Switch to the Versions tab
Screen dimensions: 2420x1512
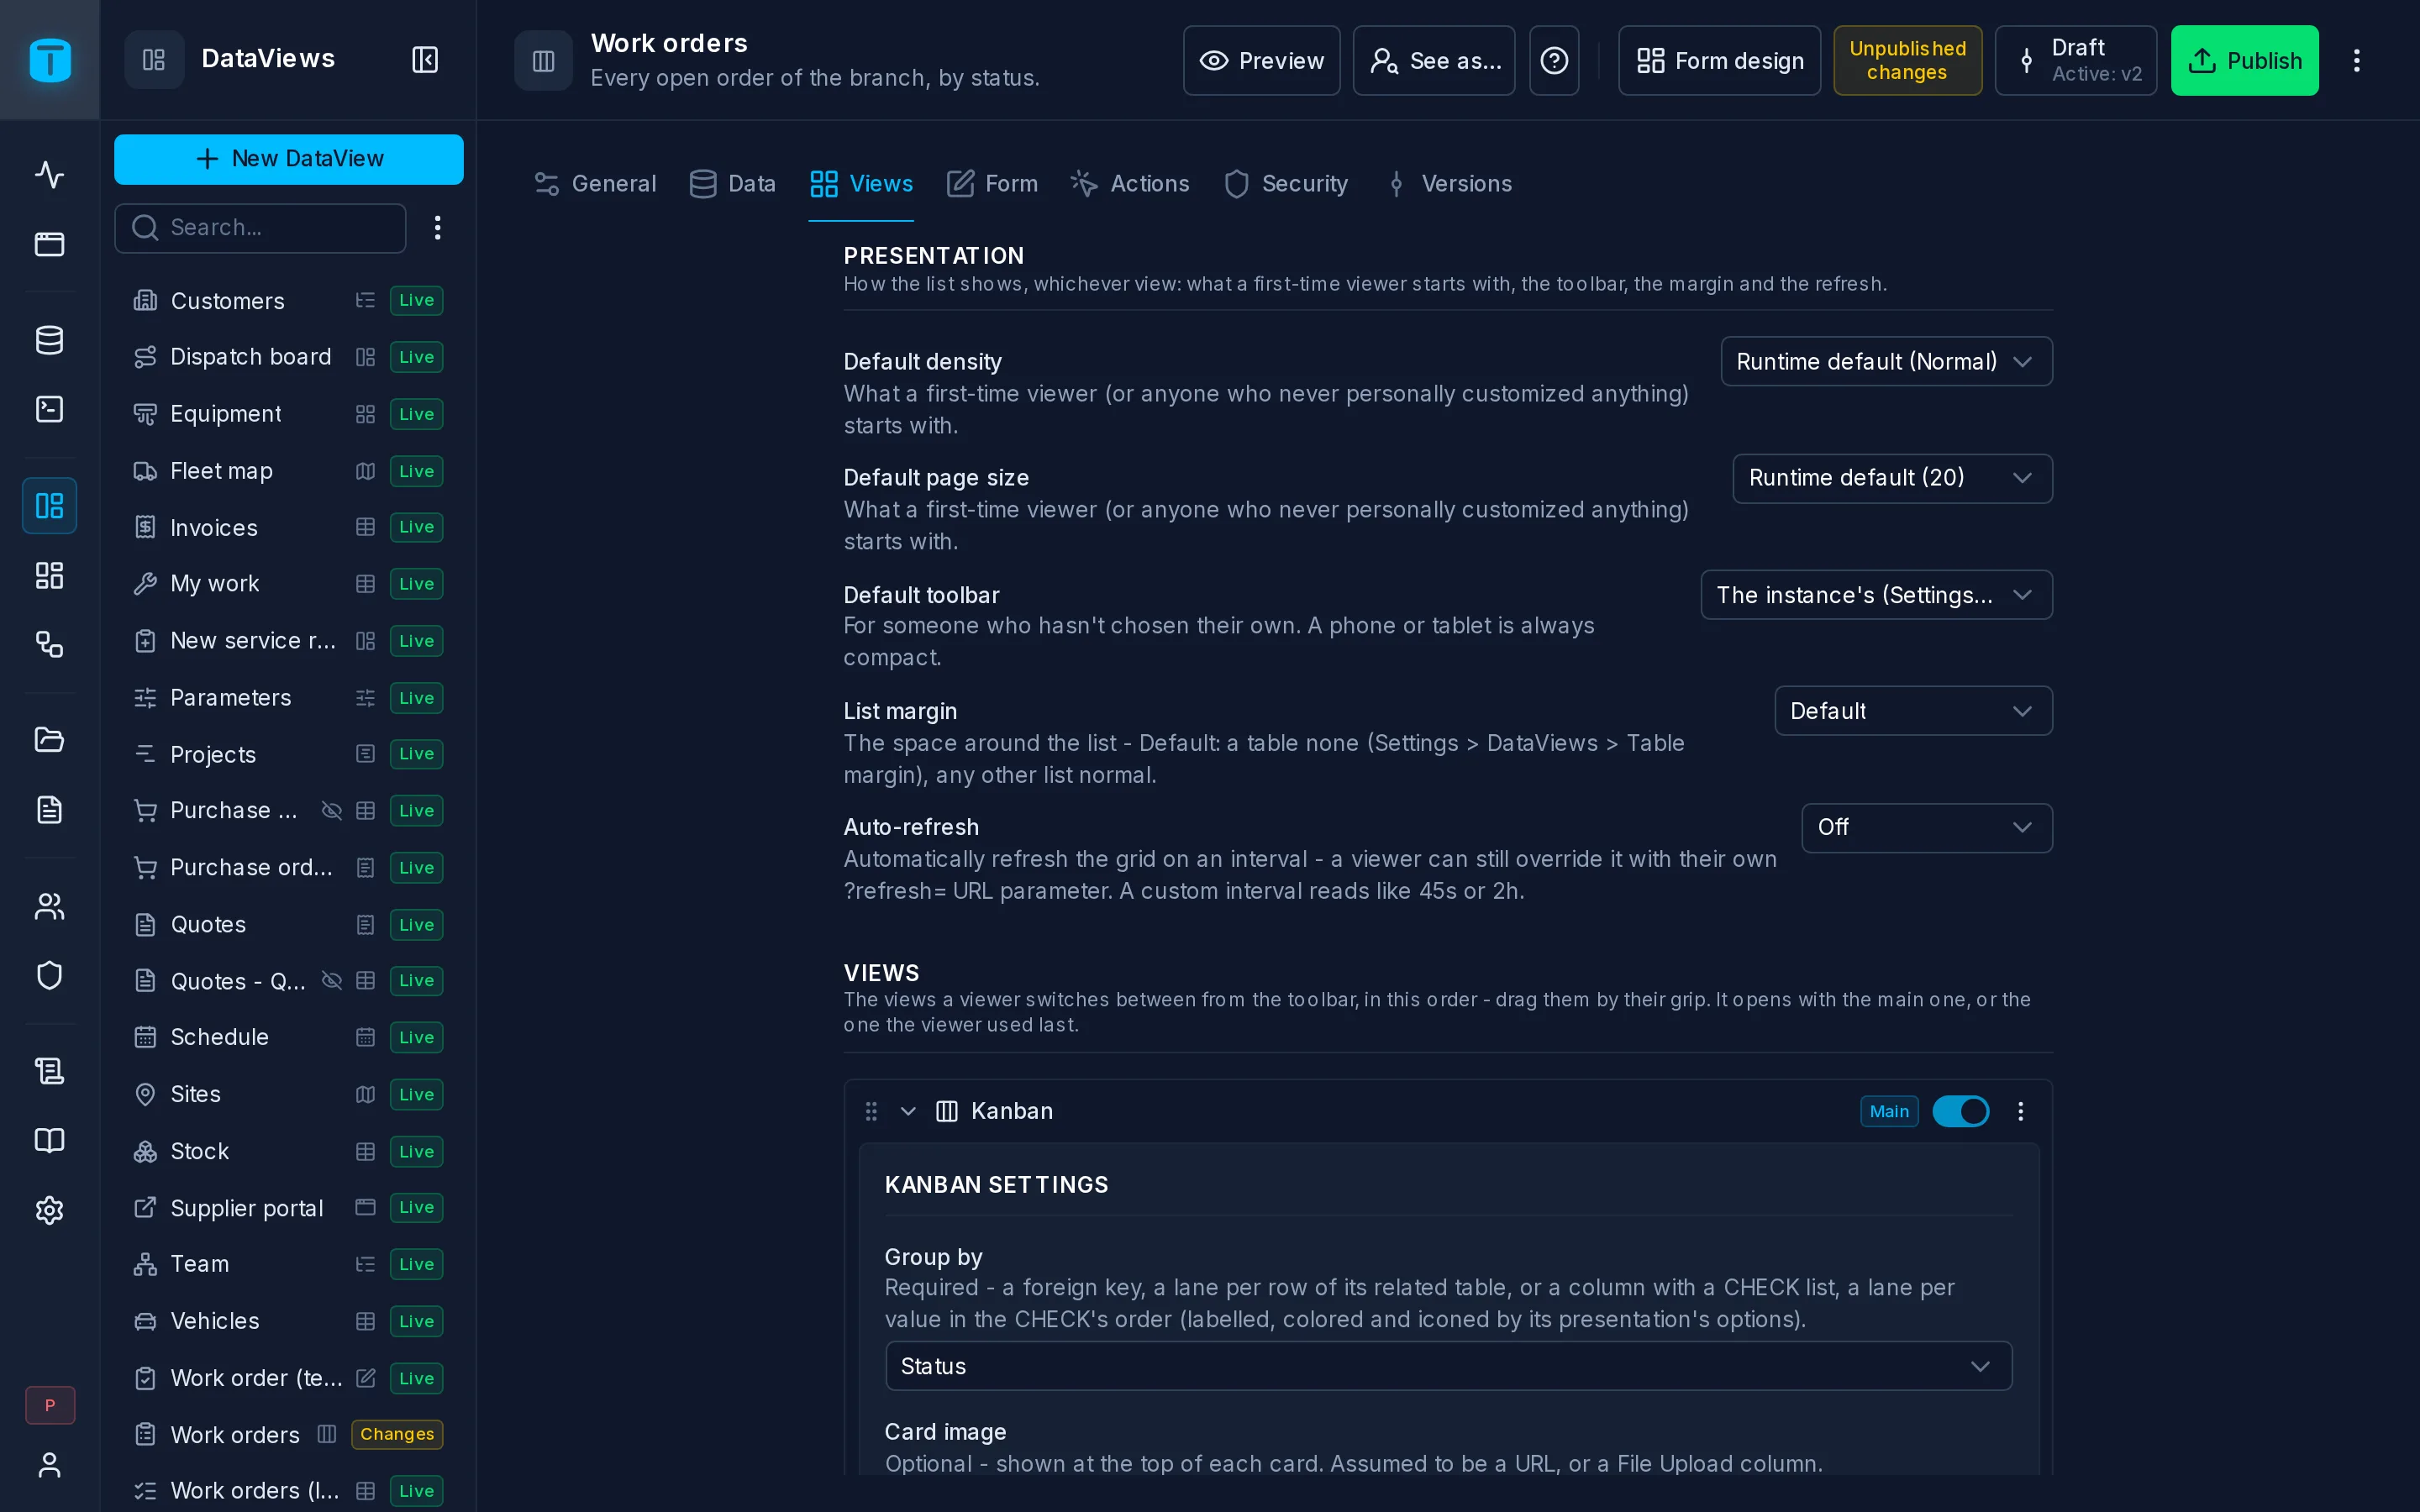[1448, 184]
